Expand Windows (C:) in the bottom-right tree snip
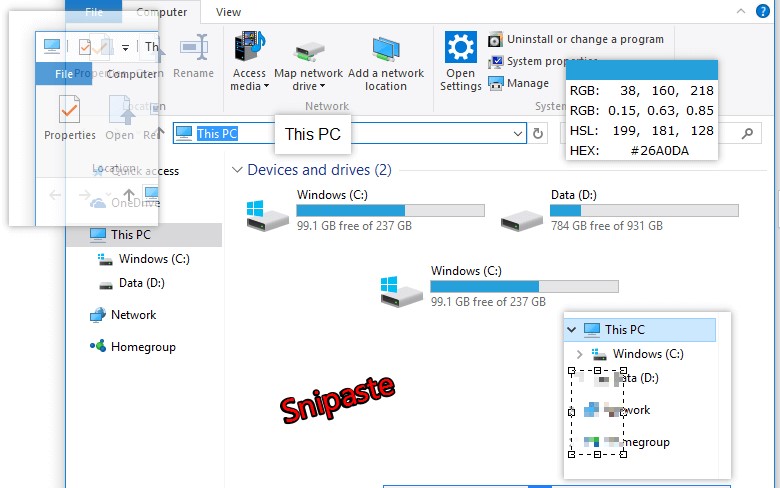The width and height of the screenshot is (780, 488). [x=579, y=354]
